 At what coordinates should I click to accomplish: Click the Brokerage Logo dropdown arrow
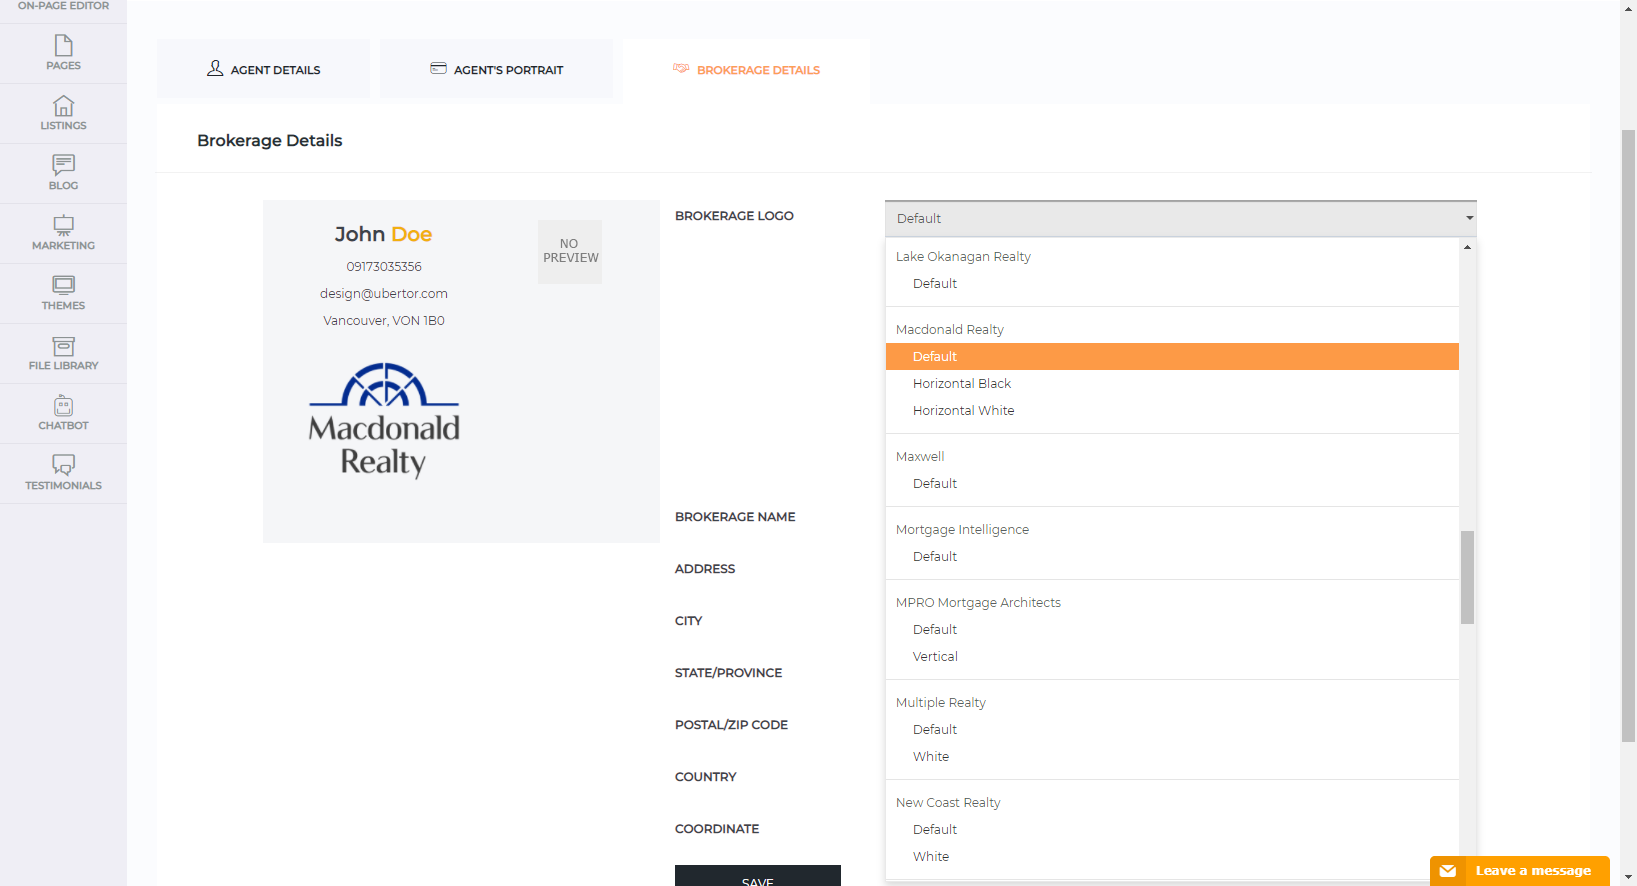click(x=1469, y=218)
